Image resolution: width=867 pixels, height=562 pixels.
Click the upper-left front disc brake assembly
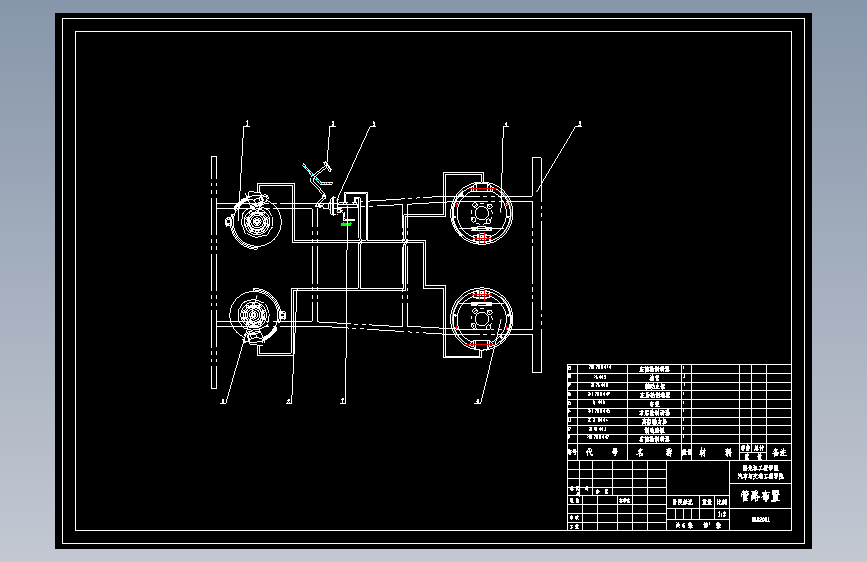coord(255,221)
